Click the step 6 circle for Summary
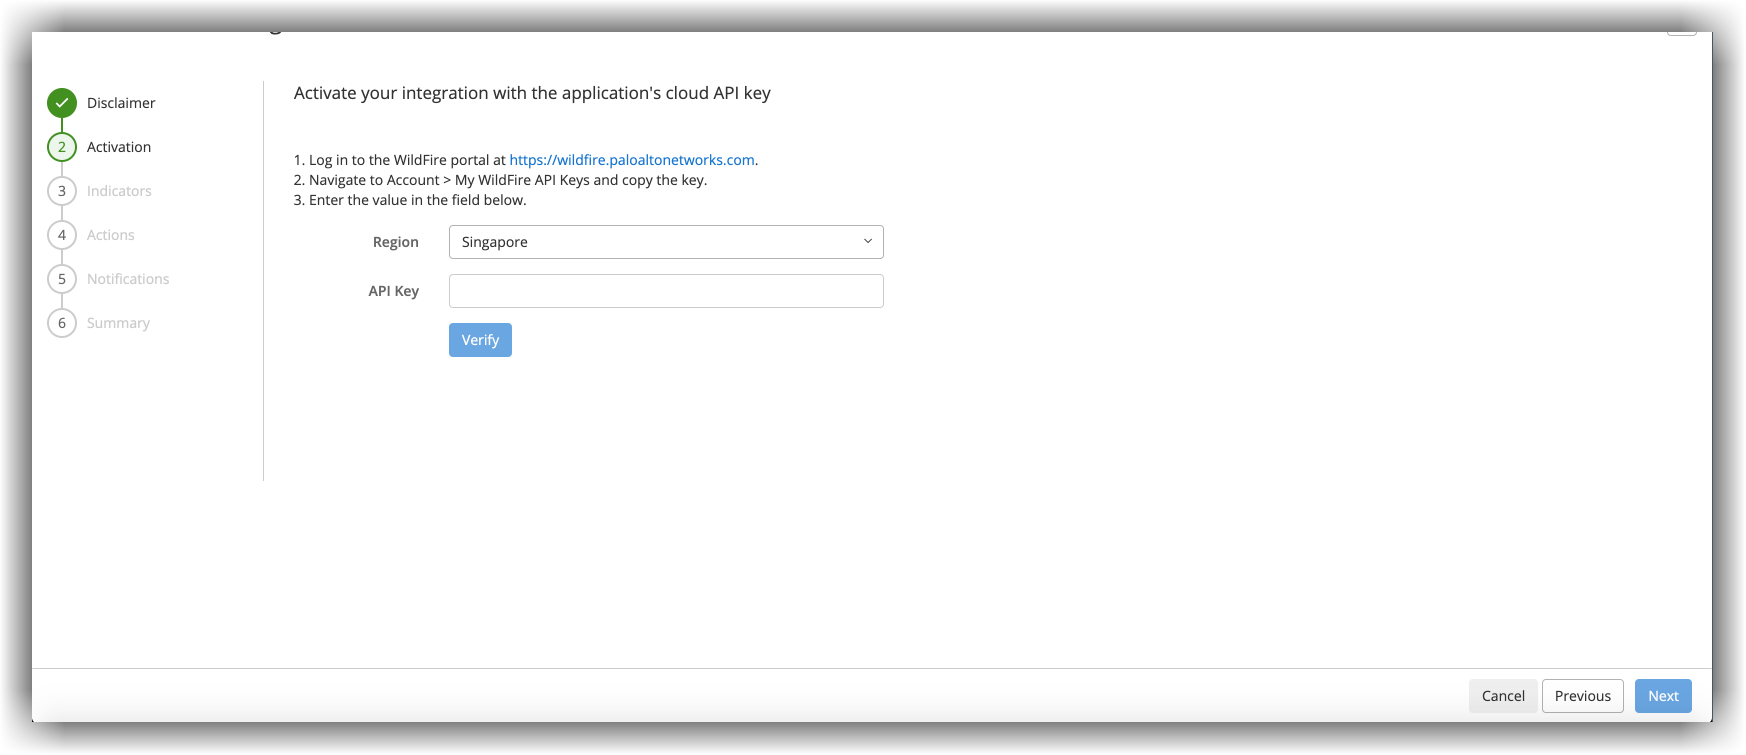 62,323
